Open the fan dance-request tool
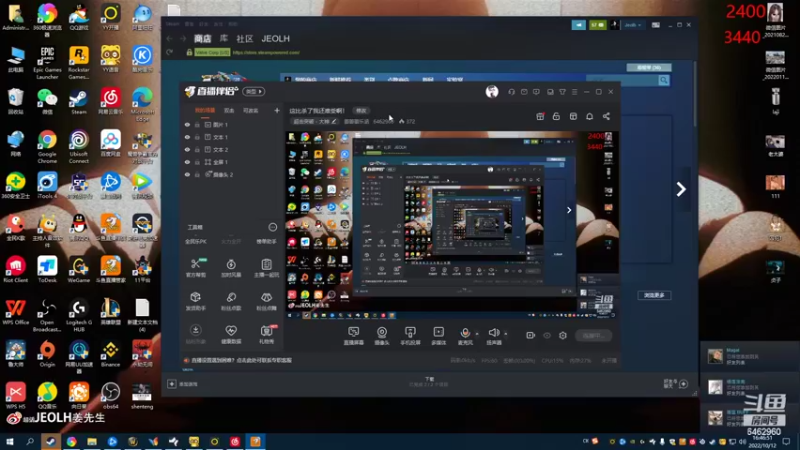 coord(266,301)
